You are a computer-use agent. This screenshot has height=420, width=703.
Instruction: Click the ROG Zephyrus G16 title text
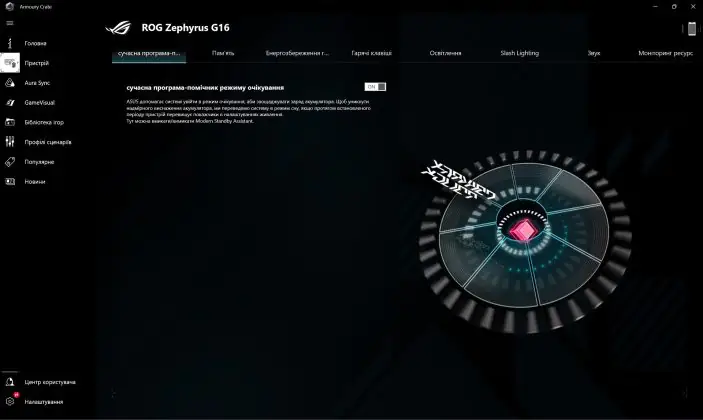[185, 28]
